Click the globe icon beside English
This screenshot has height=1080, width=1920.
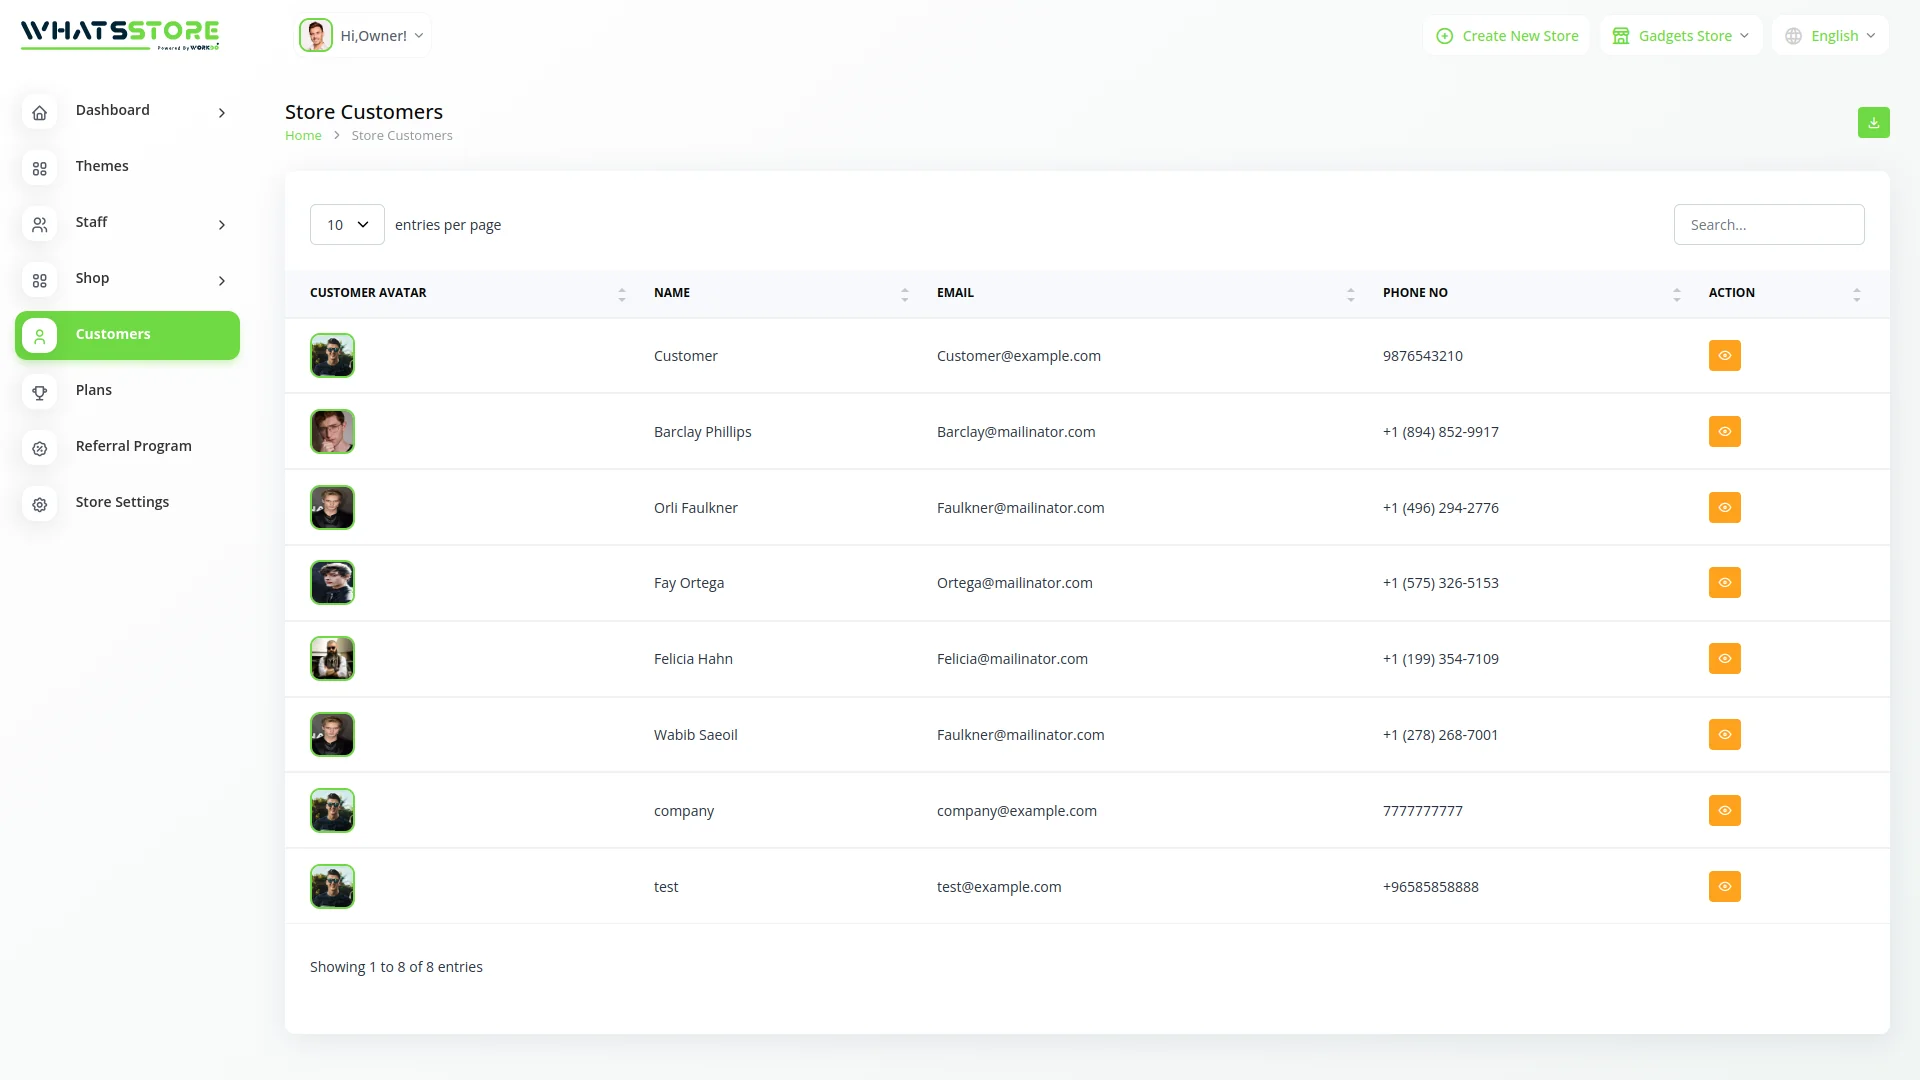(1793, 36)
